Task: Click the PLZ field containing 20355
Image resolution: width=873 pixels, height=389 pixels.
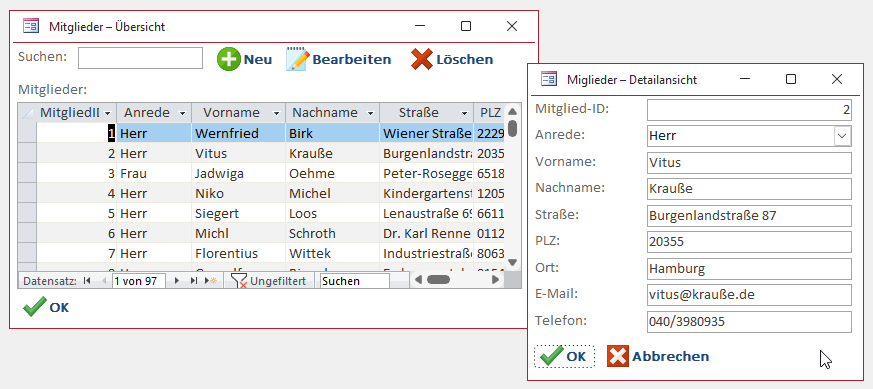Action: [x=749, y=242]
